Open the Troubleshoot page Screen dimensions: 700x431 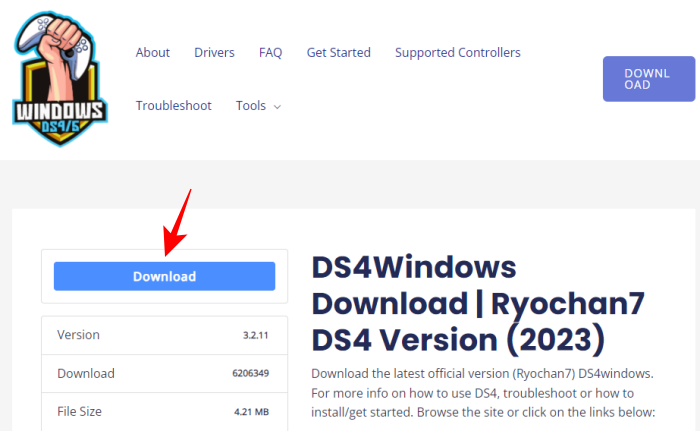pos(174,106)
